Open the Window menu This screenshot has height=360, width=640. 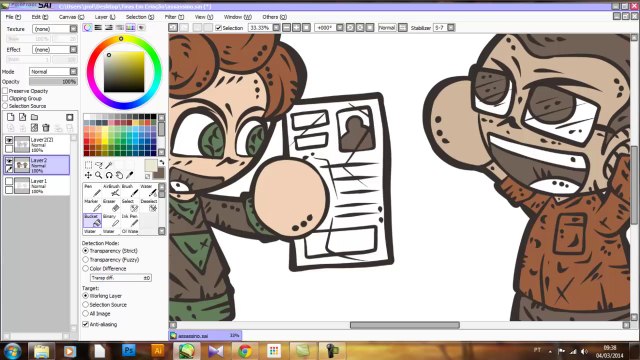click(238, 17)
